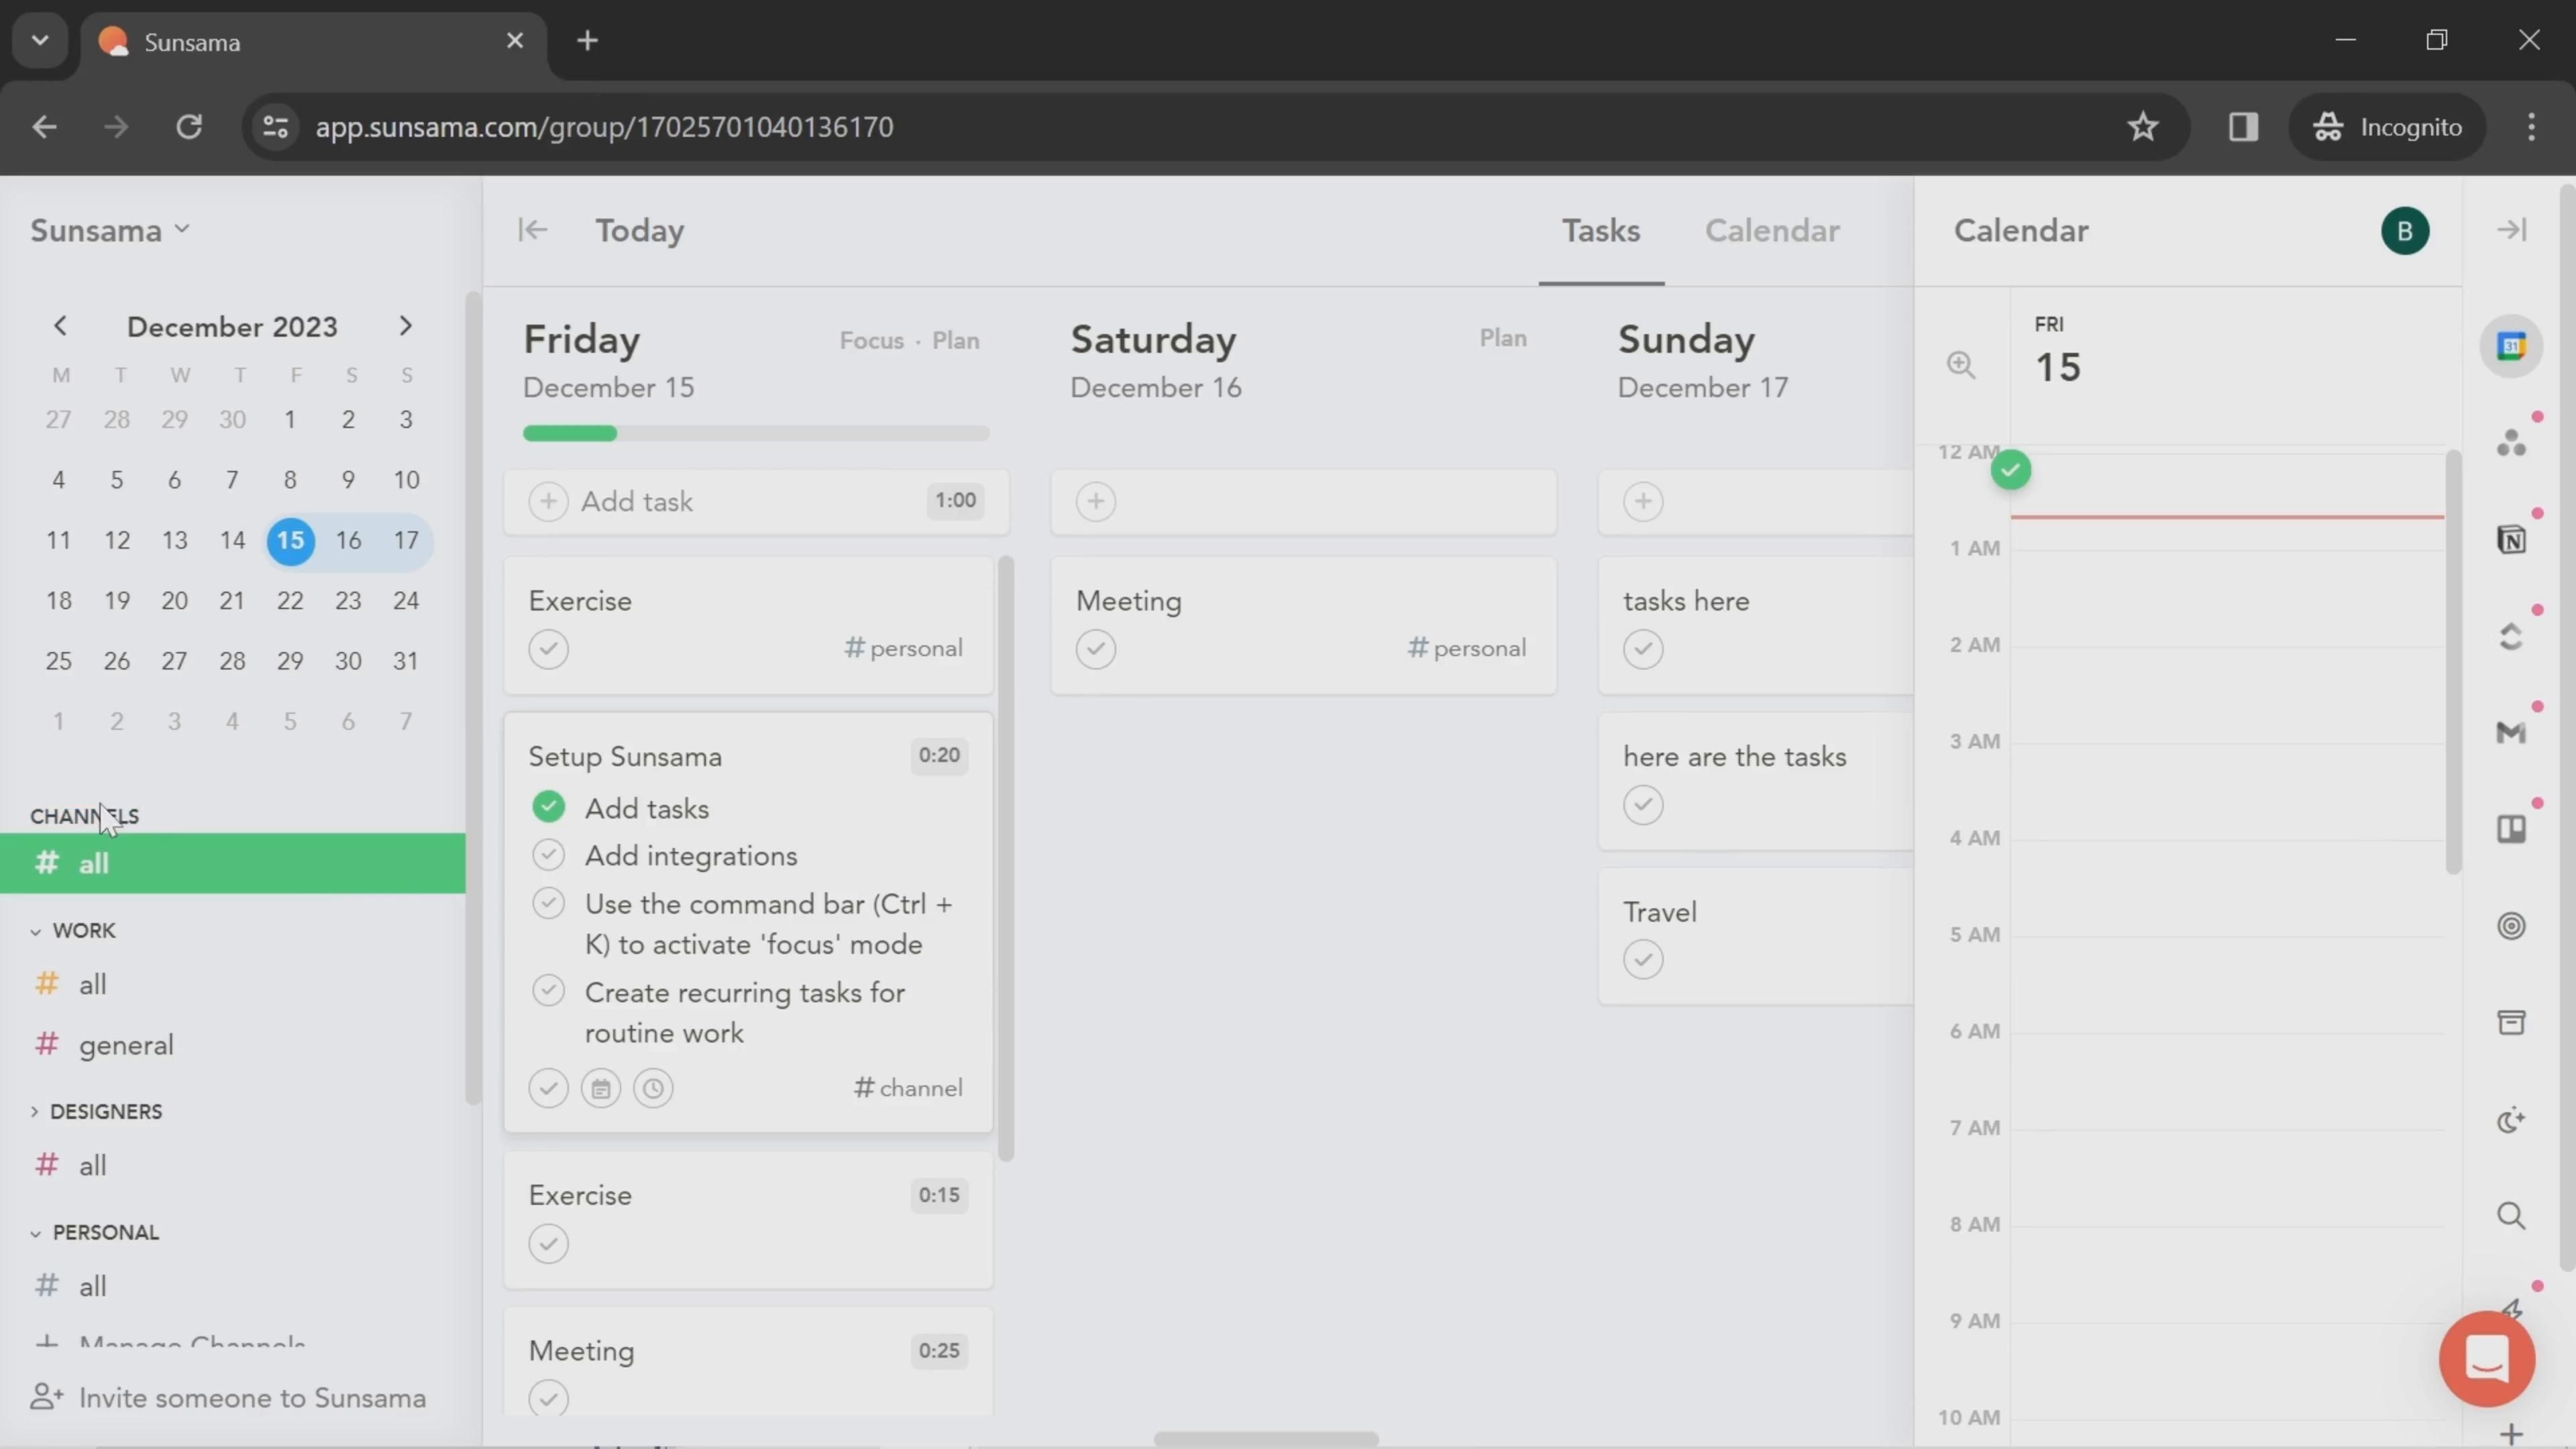Switch to the Calendar tab
Screen dimensions: 2576x1449
pos(1772,230)
